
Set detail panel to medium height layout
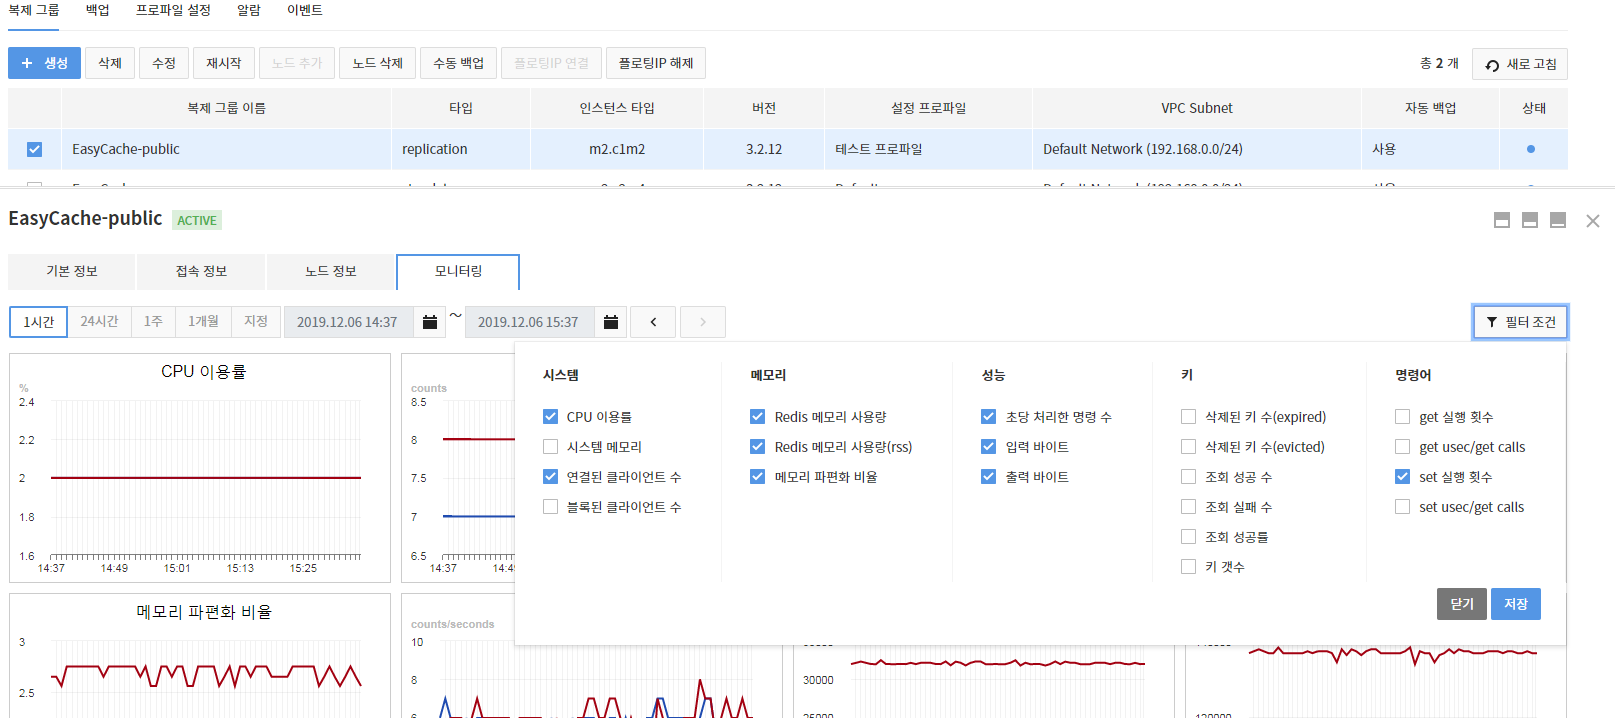[1530, 220]
